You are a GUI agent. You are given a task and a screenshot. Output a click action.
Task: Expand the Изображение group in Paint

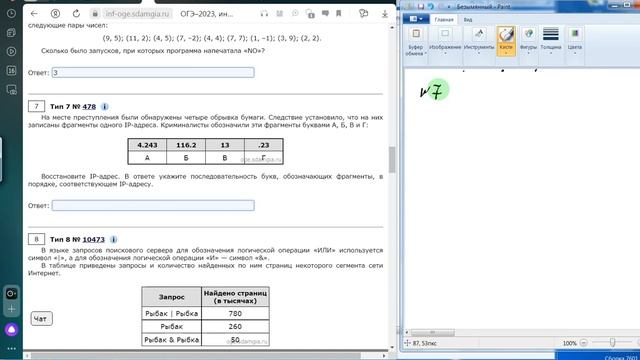pyautogui.click(x=445, y=41)
